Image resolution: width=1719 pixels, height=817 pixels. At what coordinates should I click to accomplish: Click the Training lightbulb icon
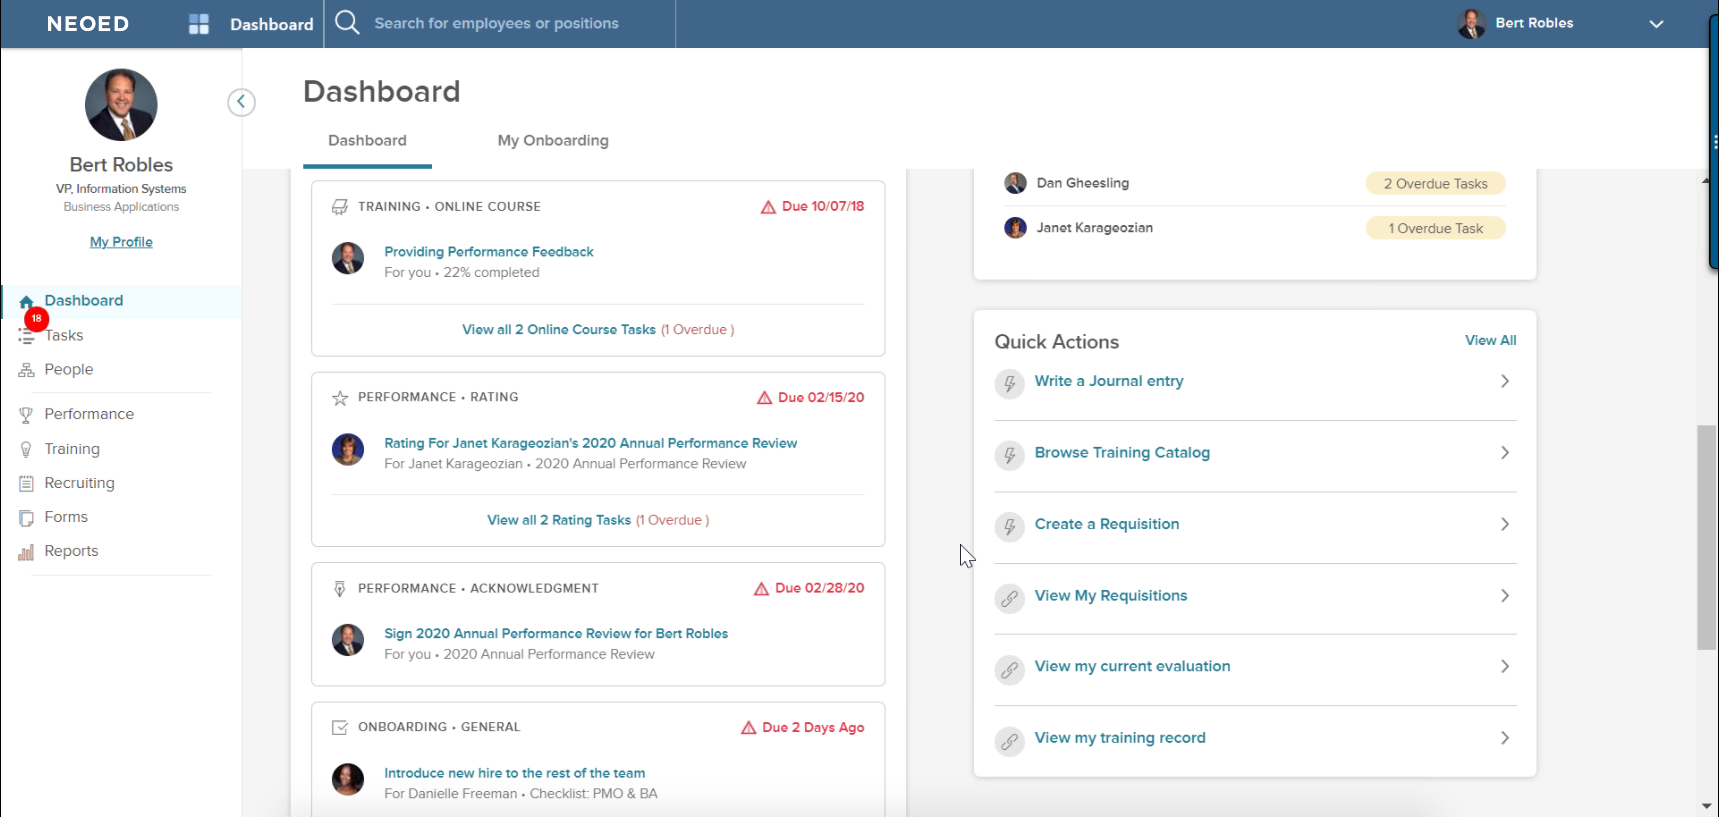pos(26,450)
